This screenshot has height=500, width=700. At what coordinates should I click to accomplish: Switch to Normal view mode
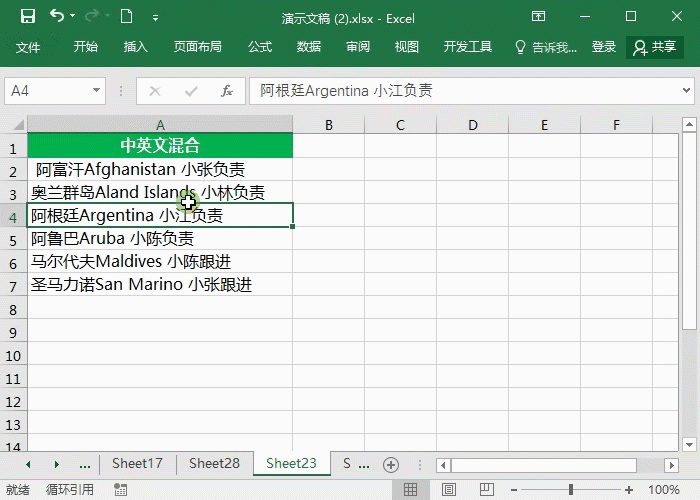[x=410, y=490]
